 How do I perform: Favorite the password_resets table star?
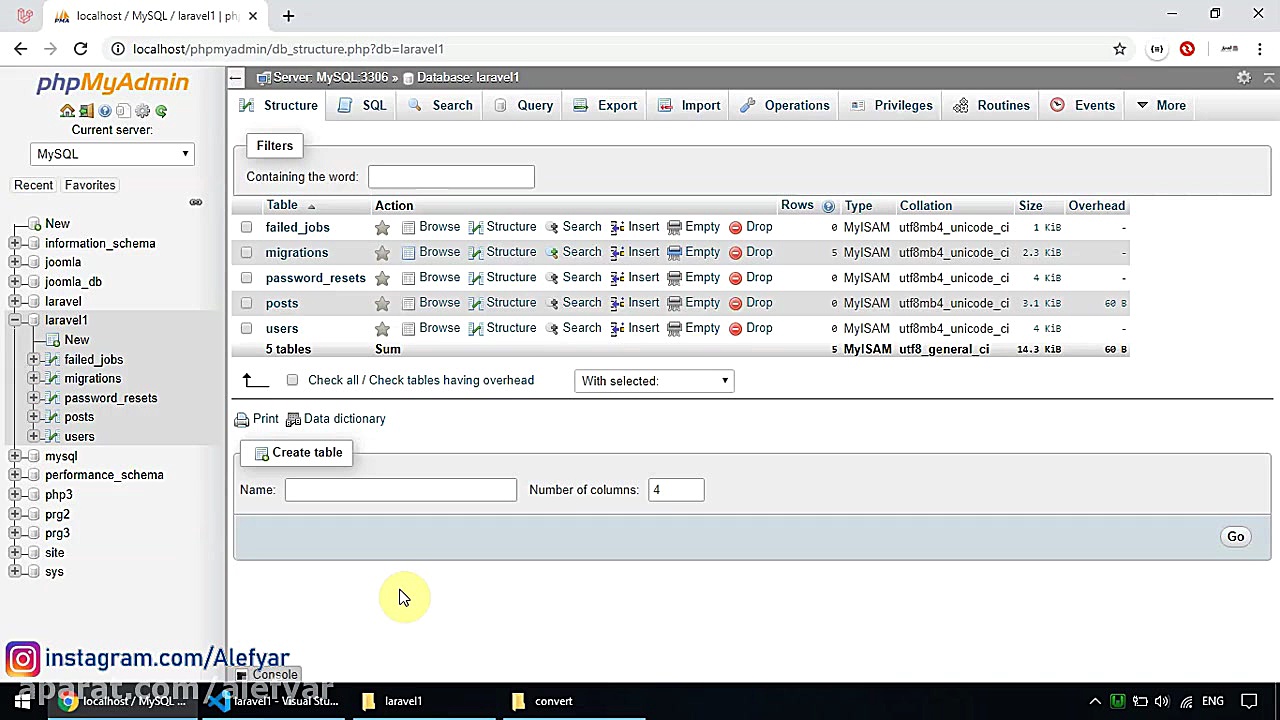pos(382,278)
